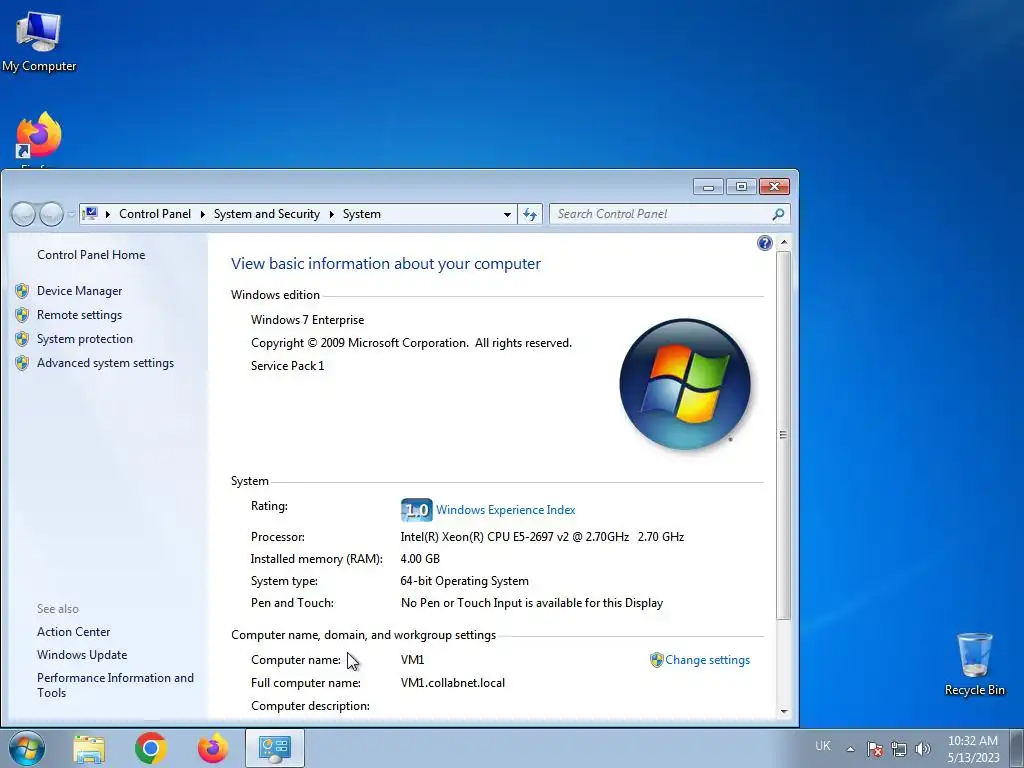Click the Forward navigation arrow
This screenshot has width=1024, height=768.
tap(52, 214)
